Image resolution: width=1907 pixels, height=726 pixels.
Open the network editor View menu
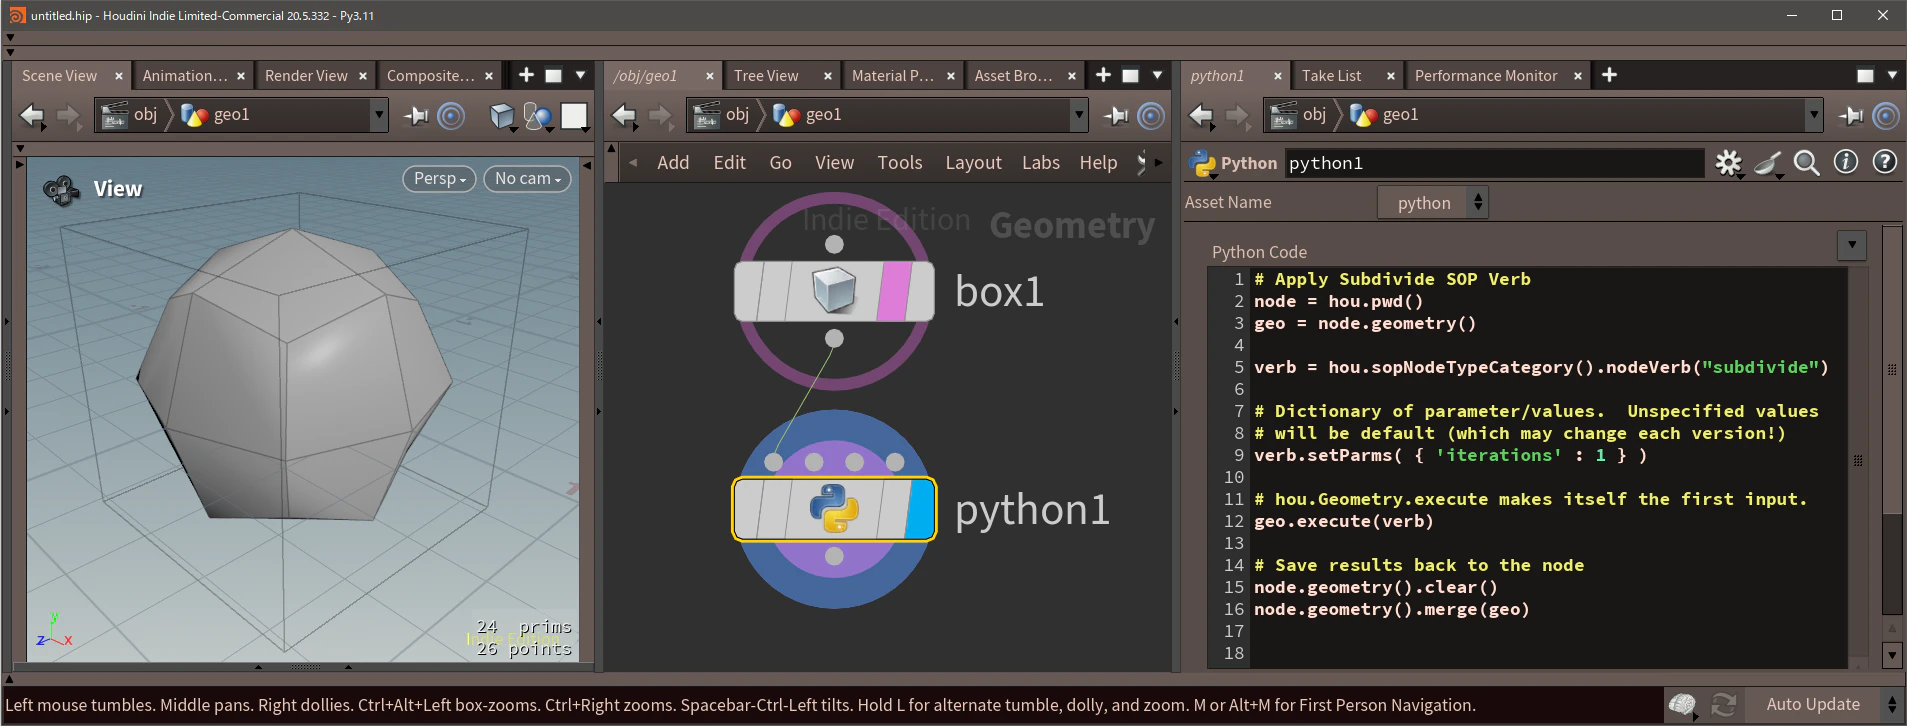click(x=834, y=163)
